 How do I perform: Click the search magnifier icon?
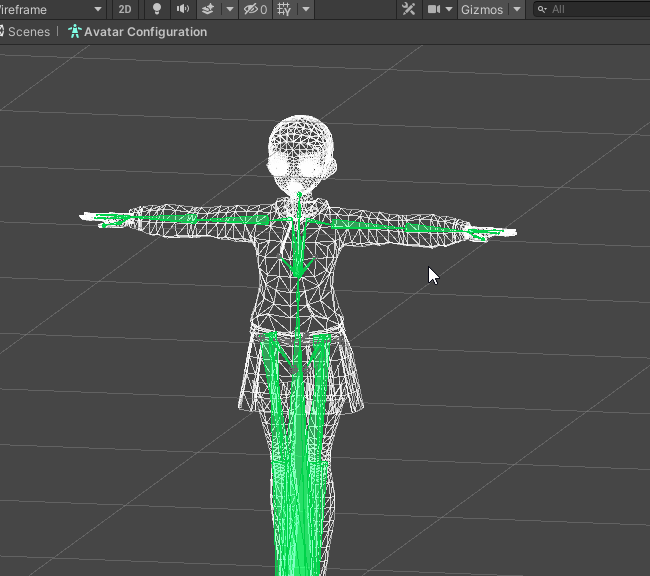[542, 9]
